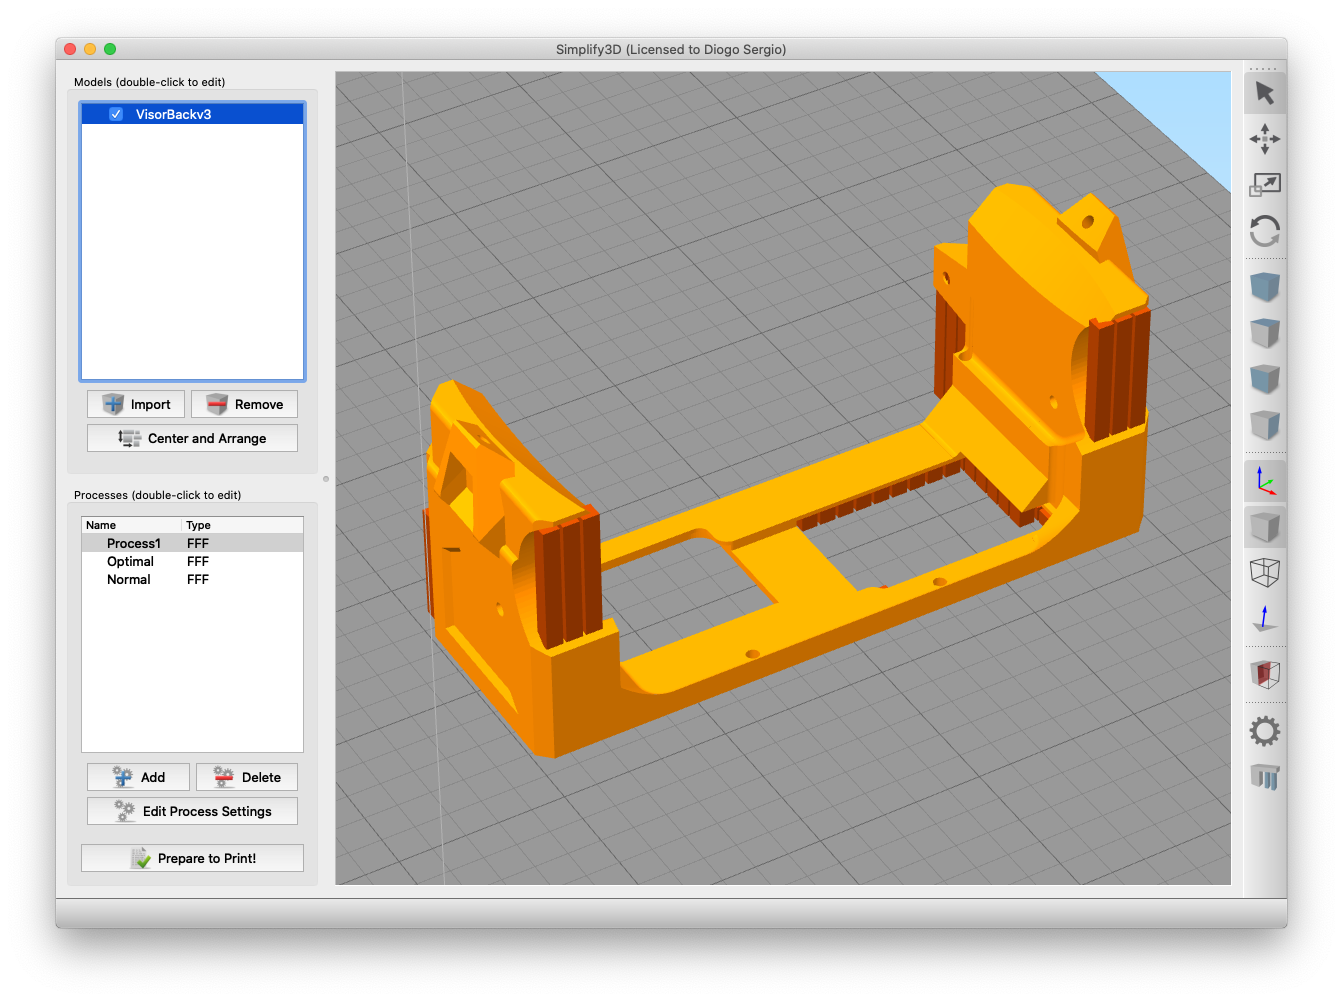
Task: Toggle solid model rendering
Action: click(1265, 527)
